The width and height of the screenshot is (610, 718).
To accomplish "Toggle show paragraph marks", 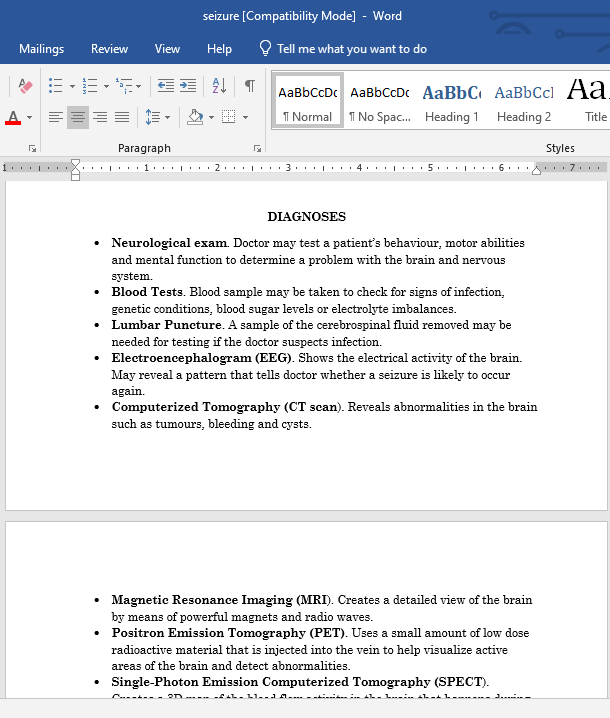I will click(x=250, y=86).
